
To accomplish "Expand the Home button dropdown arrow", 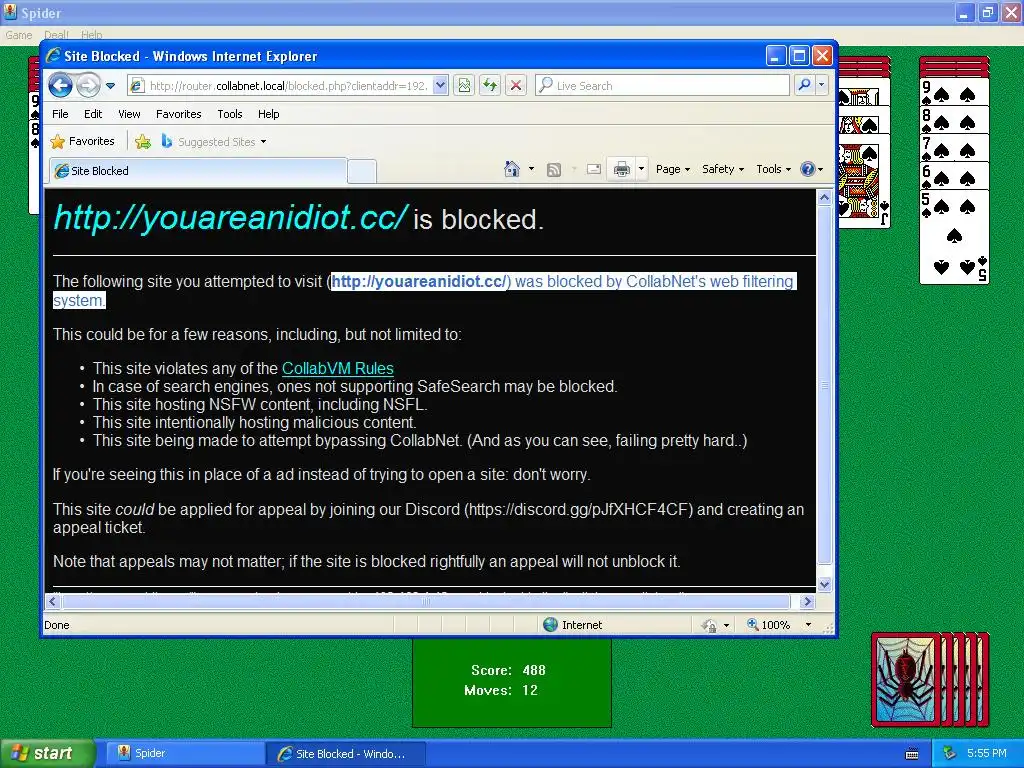I will (x=531, y=169).
